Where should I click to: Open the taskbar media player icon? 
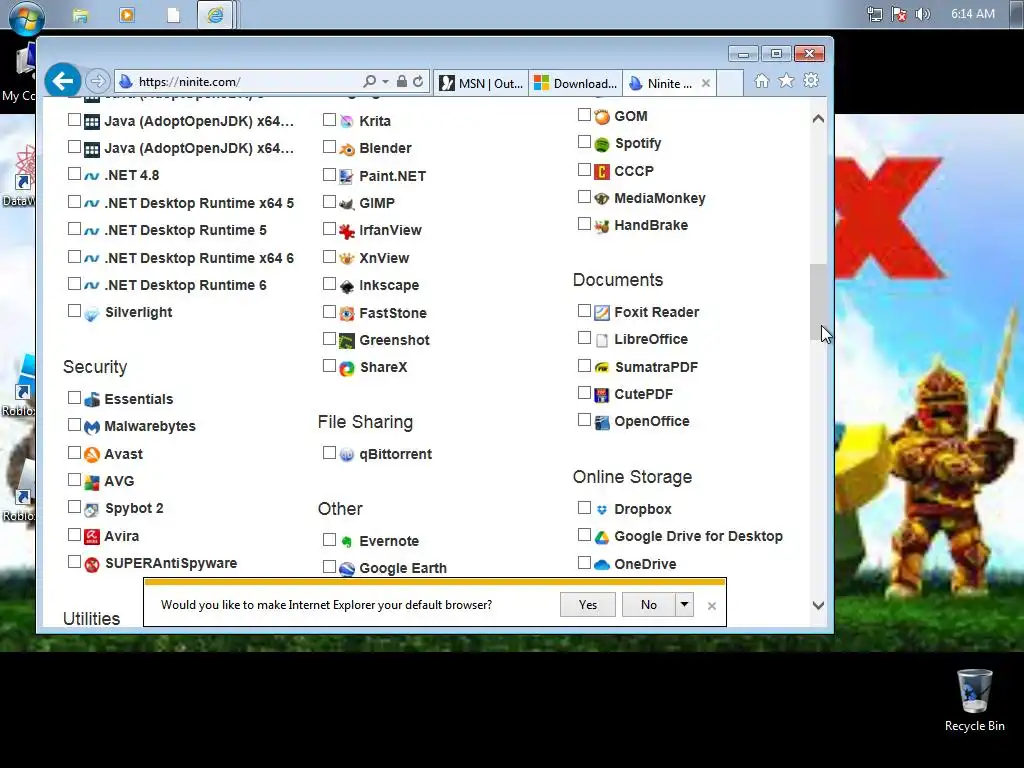127,15
